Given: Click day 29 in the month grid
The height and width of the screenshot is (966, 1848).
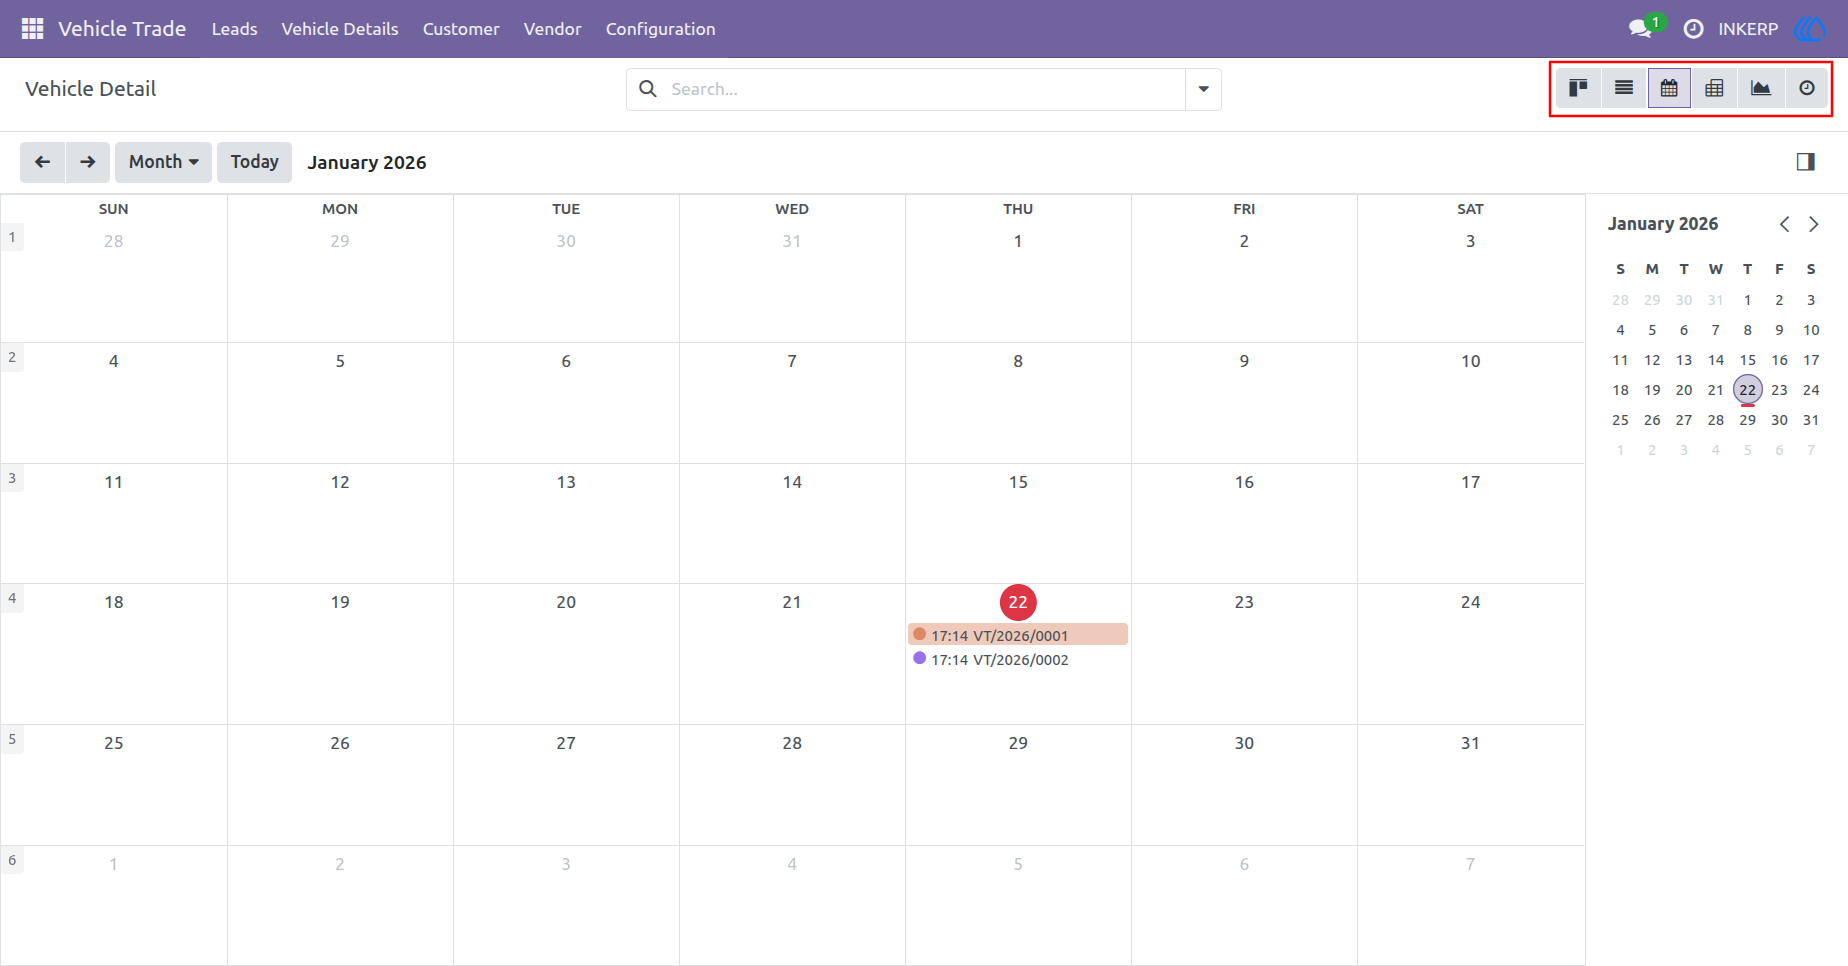Looking at the screenshot, I should pyautogui.click(x=1018, y=743).
